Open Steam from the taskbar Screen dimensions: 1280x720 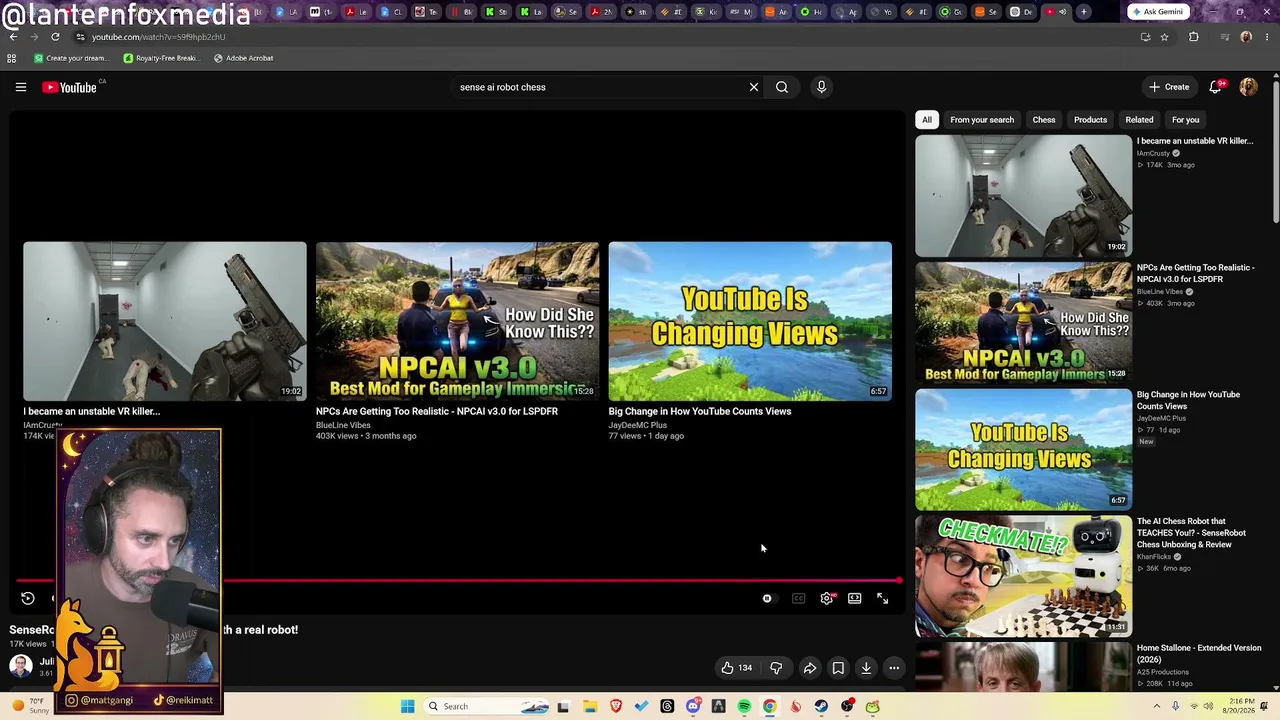click(x=821, y=706)
